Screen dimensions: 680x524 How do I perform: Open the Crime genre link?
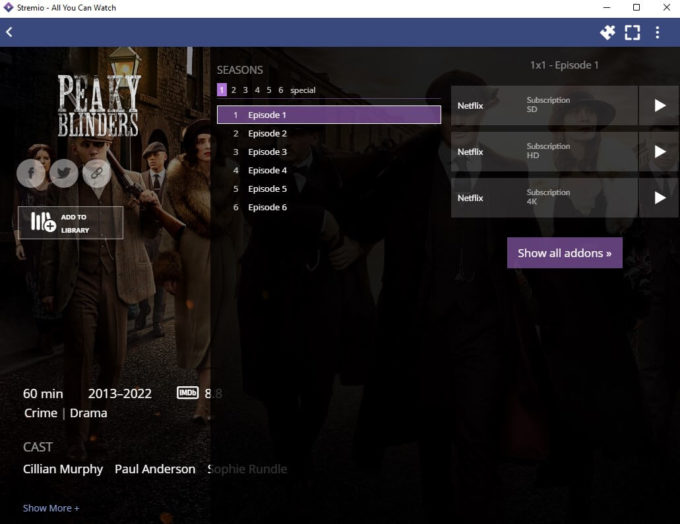40,413
